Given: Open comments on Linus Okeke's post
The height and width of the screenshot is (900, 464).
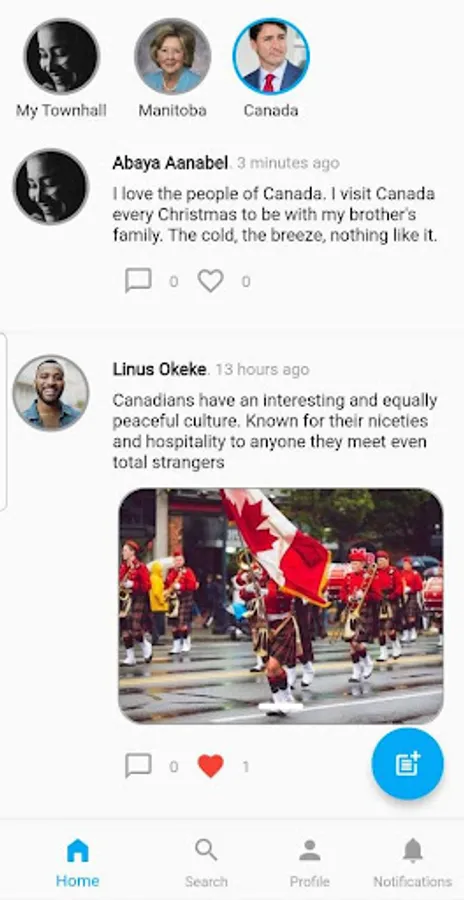Looking at the screenshot, I should point(138,766).
